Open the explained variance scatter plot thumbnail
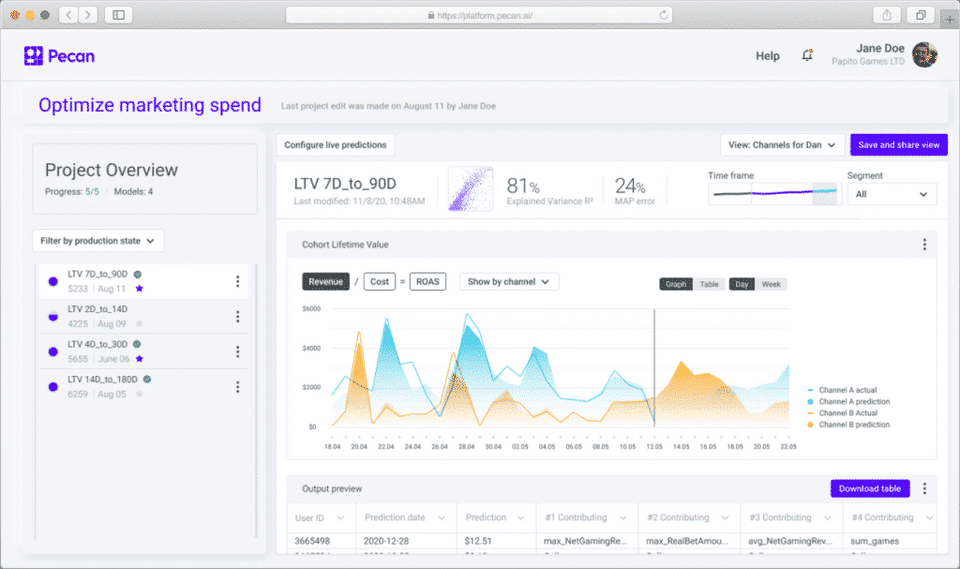This screenshot has height=569, width=960. pos(471,189)
